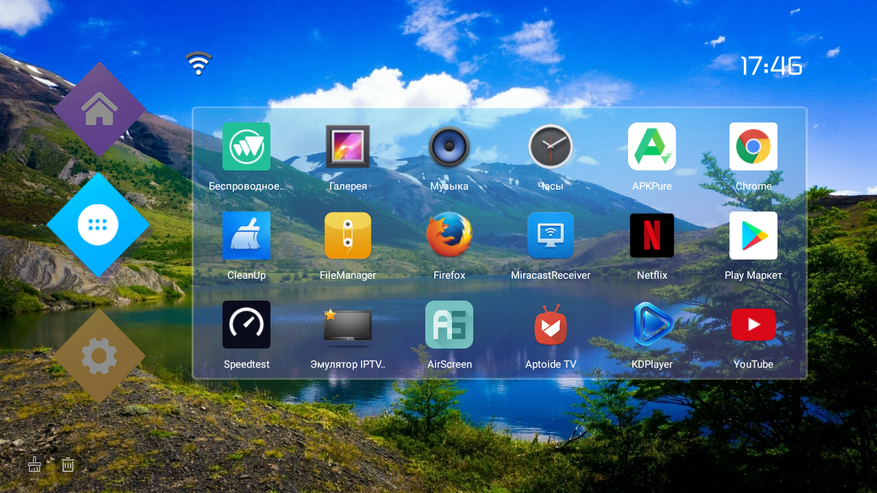
Task: Open the Chrome browser
Action: tap(753, 147)
